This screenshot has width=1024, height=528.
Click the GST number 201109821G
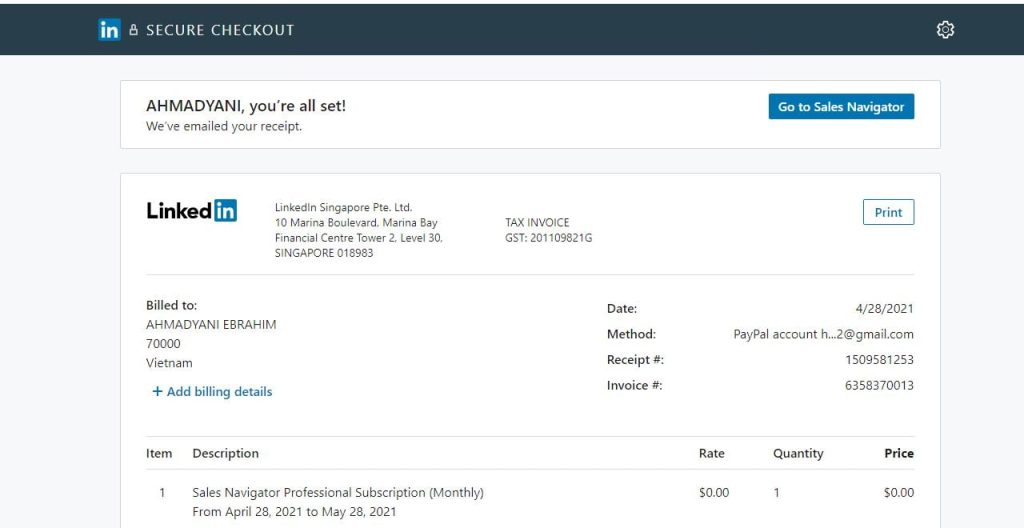549,238
